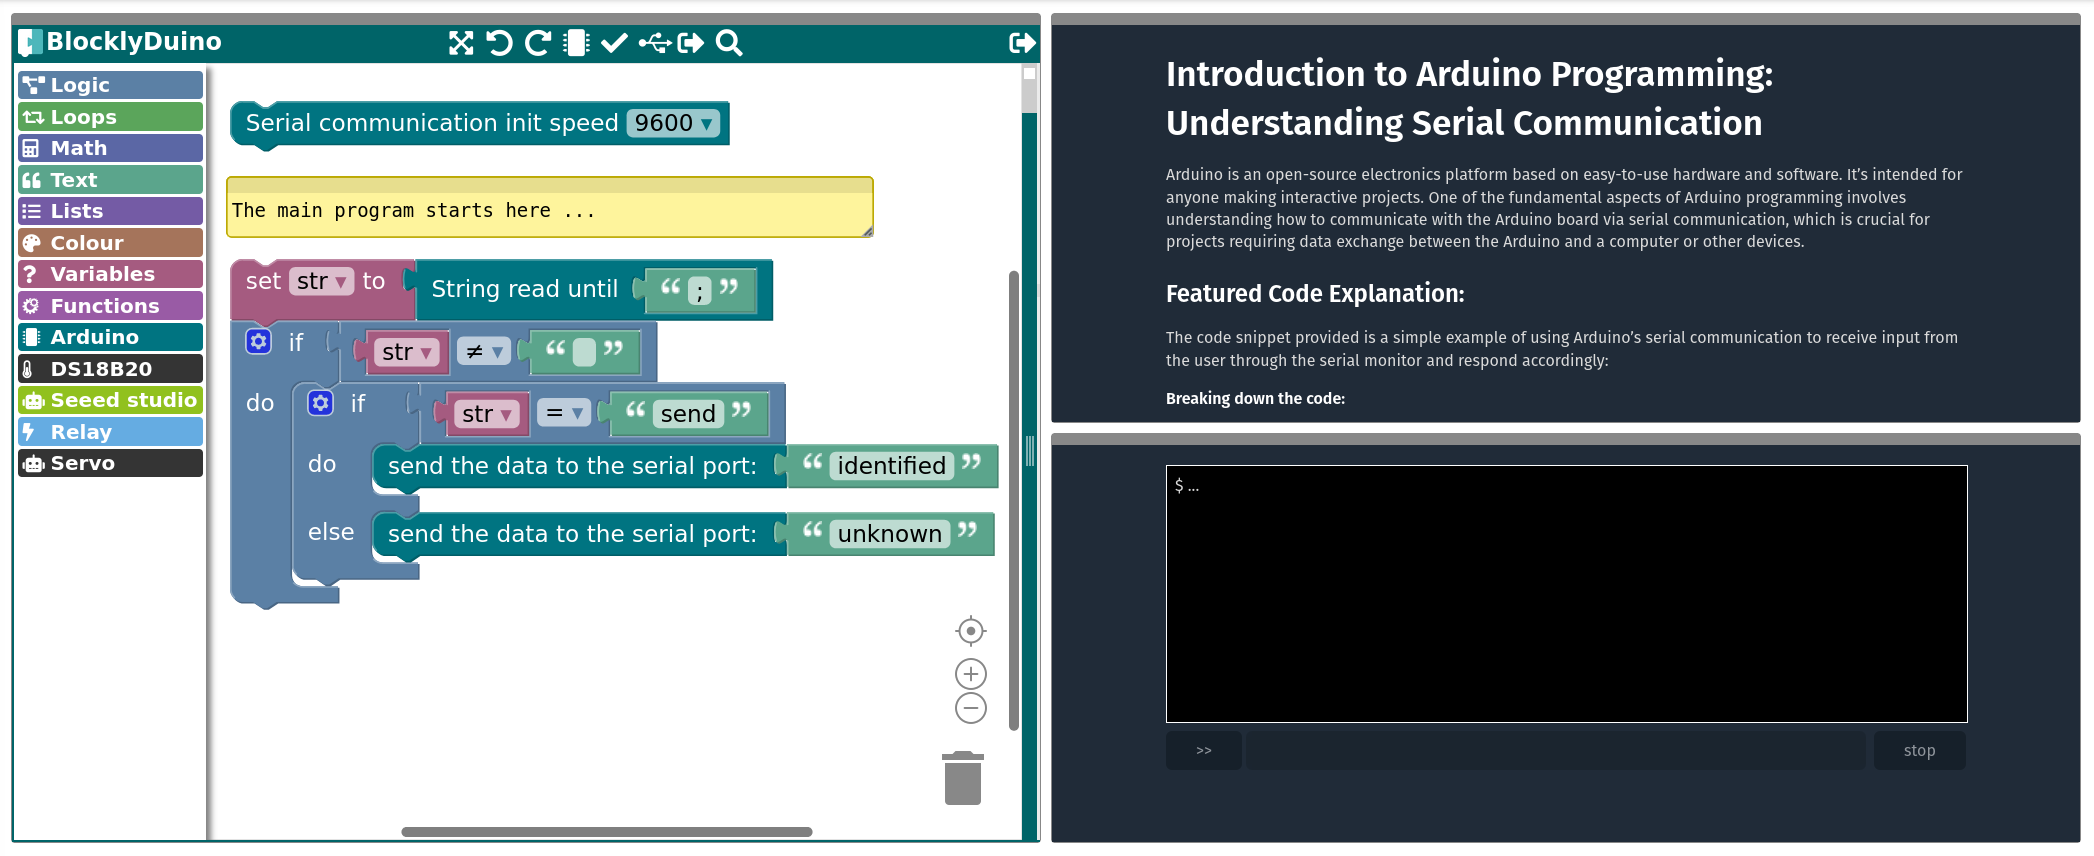Screen dimensions: 2094x856
Task: Center the workspace with the target icon
Action: pyautogui.click(x=970, y=631)
